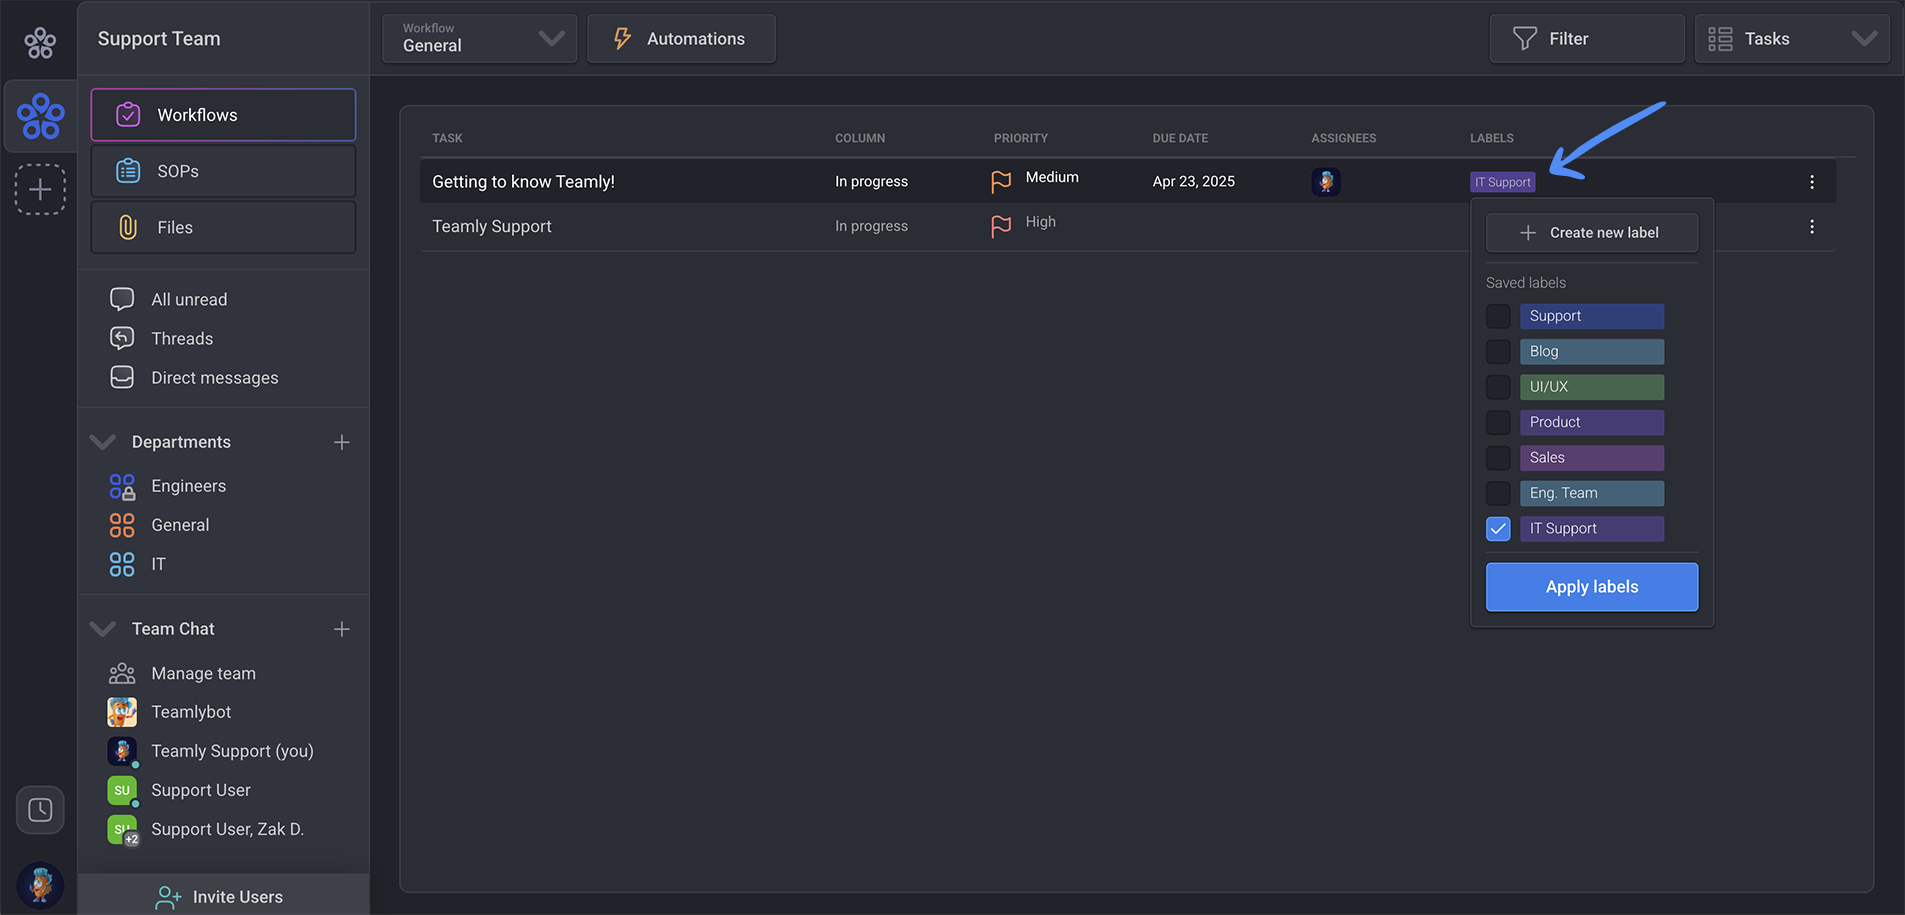Check the Product label checkbox
This screenshot has height=915, width=1905.
pos(1498,422)
